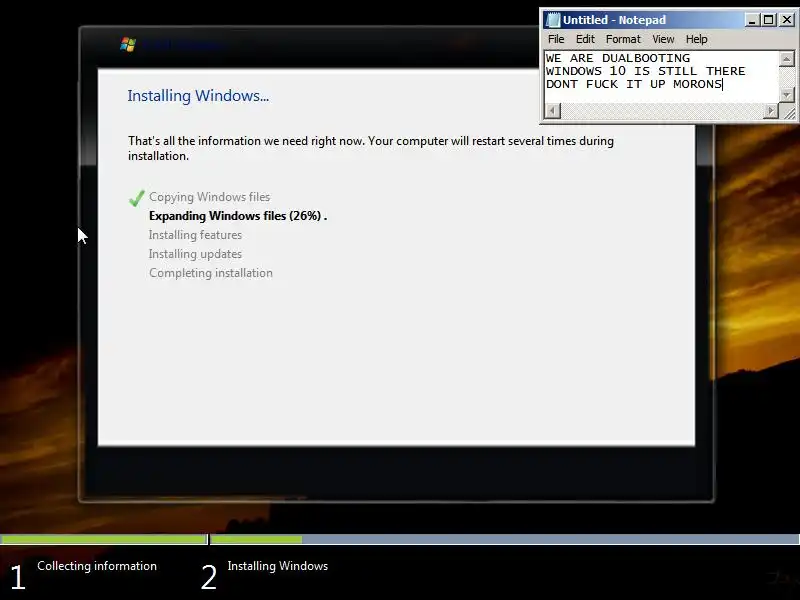800x600 pixels.
Task: Close the Untitled Notepad window
Action: coord(787,20)
